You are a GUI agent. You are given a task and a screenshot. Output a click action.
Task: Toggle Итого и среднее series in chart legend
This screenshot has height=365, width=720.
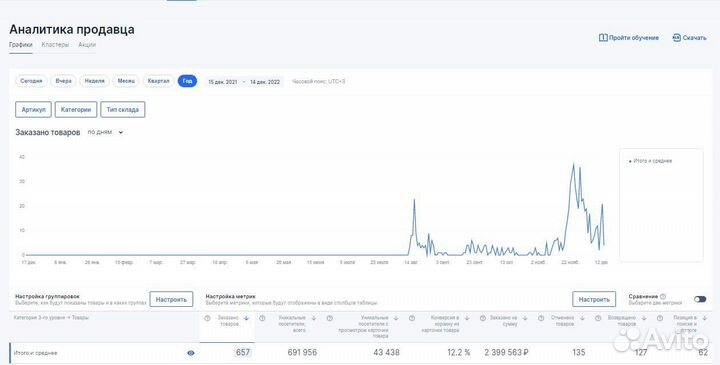[651, 161]
